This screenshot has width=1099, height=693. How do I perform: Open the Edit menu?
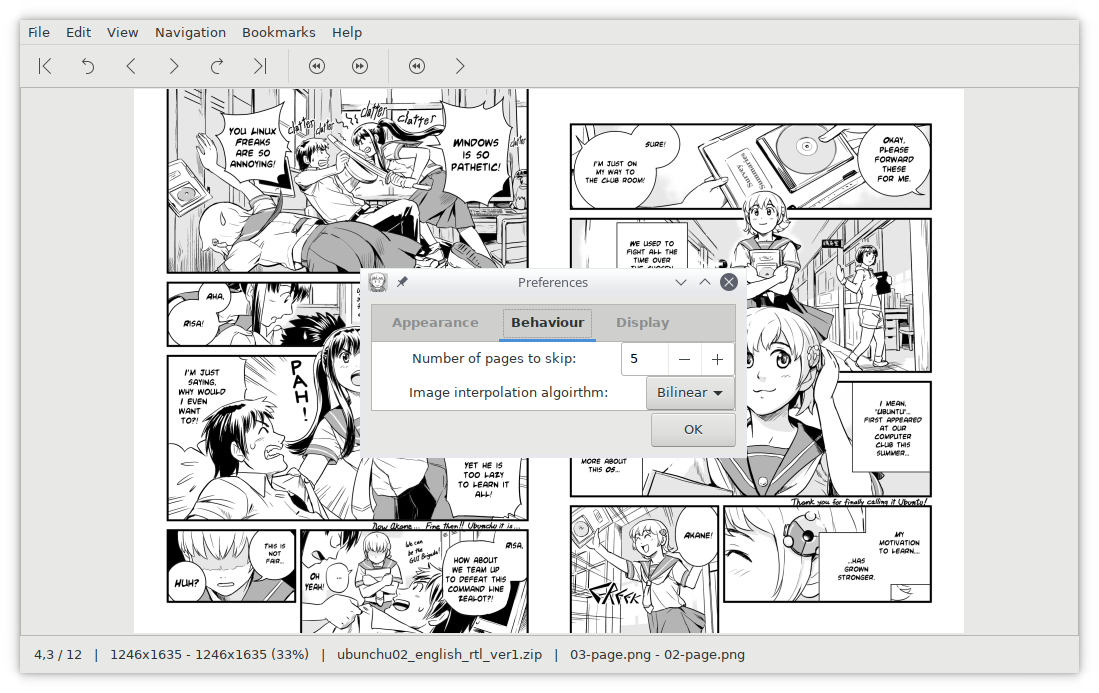pos(78,32)
